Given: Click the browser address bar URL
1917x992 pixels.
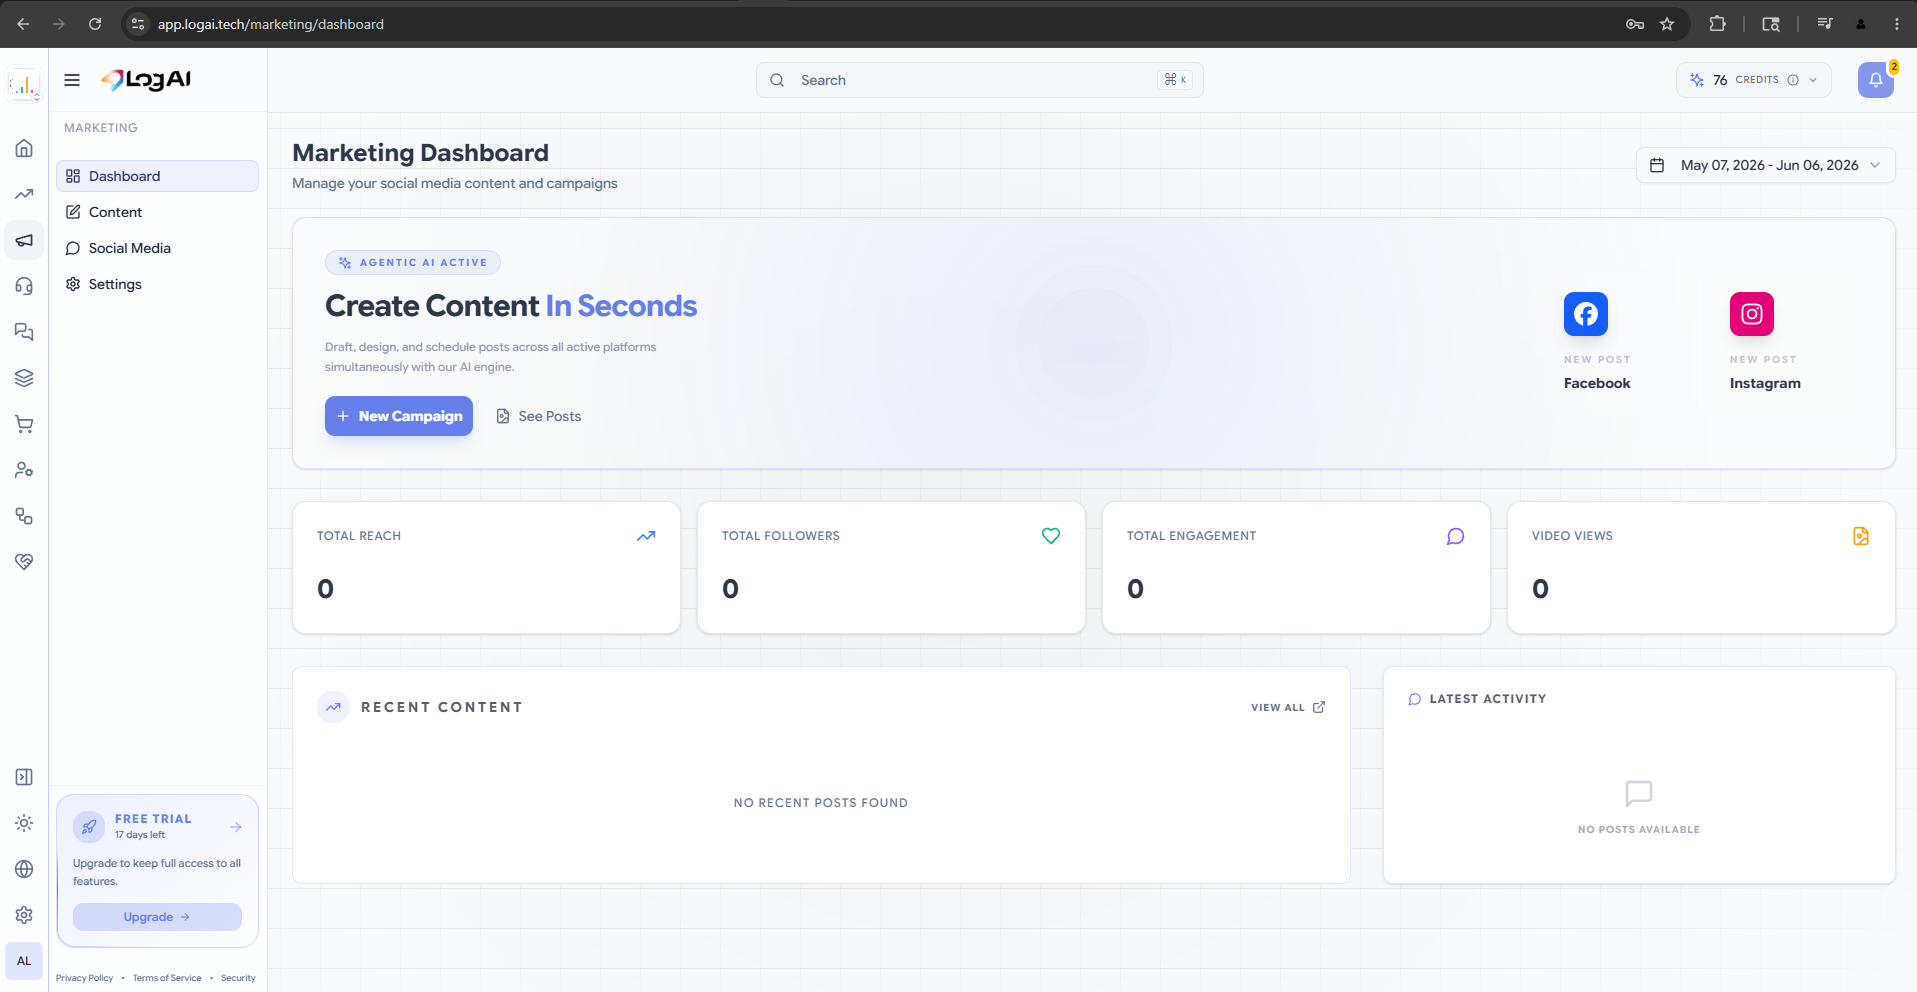Looking at the screenshot, I should click(270, 24).
